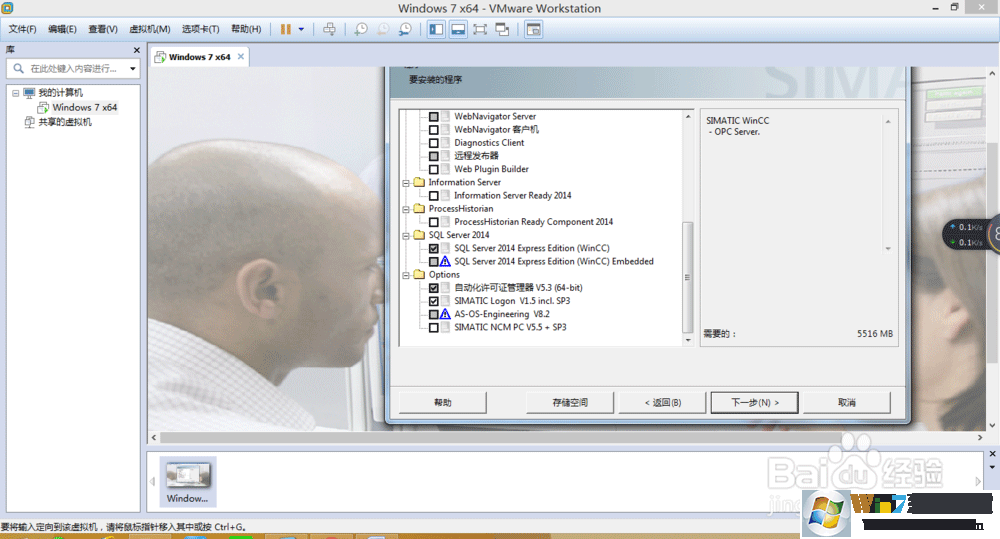
Task: Toggle the library sidebar view icon
Action: point(436,29)
